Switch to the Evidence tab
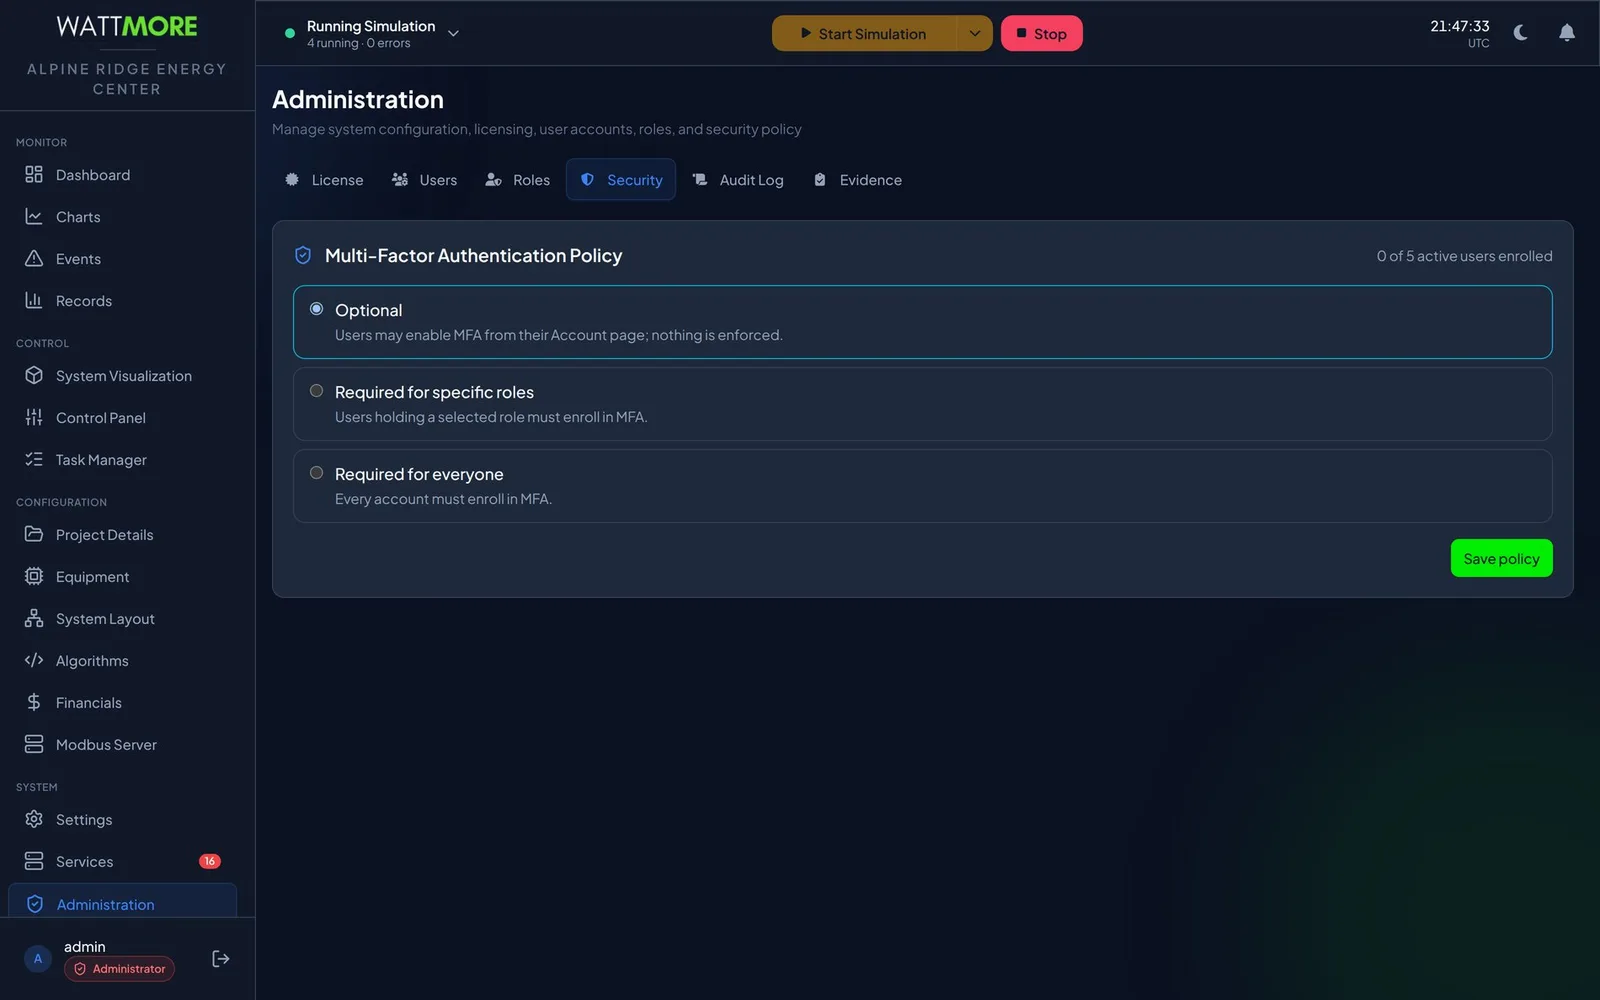The image size is (1600, 1000). point(858,180)
